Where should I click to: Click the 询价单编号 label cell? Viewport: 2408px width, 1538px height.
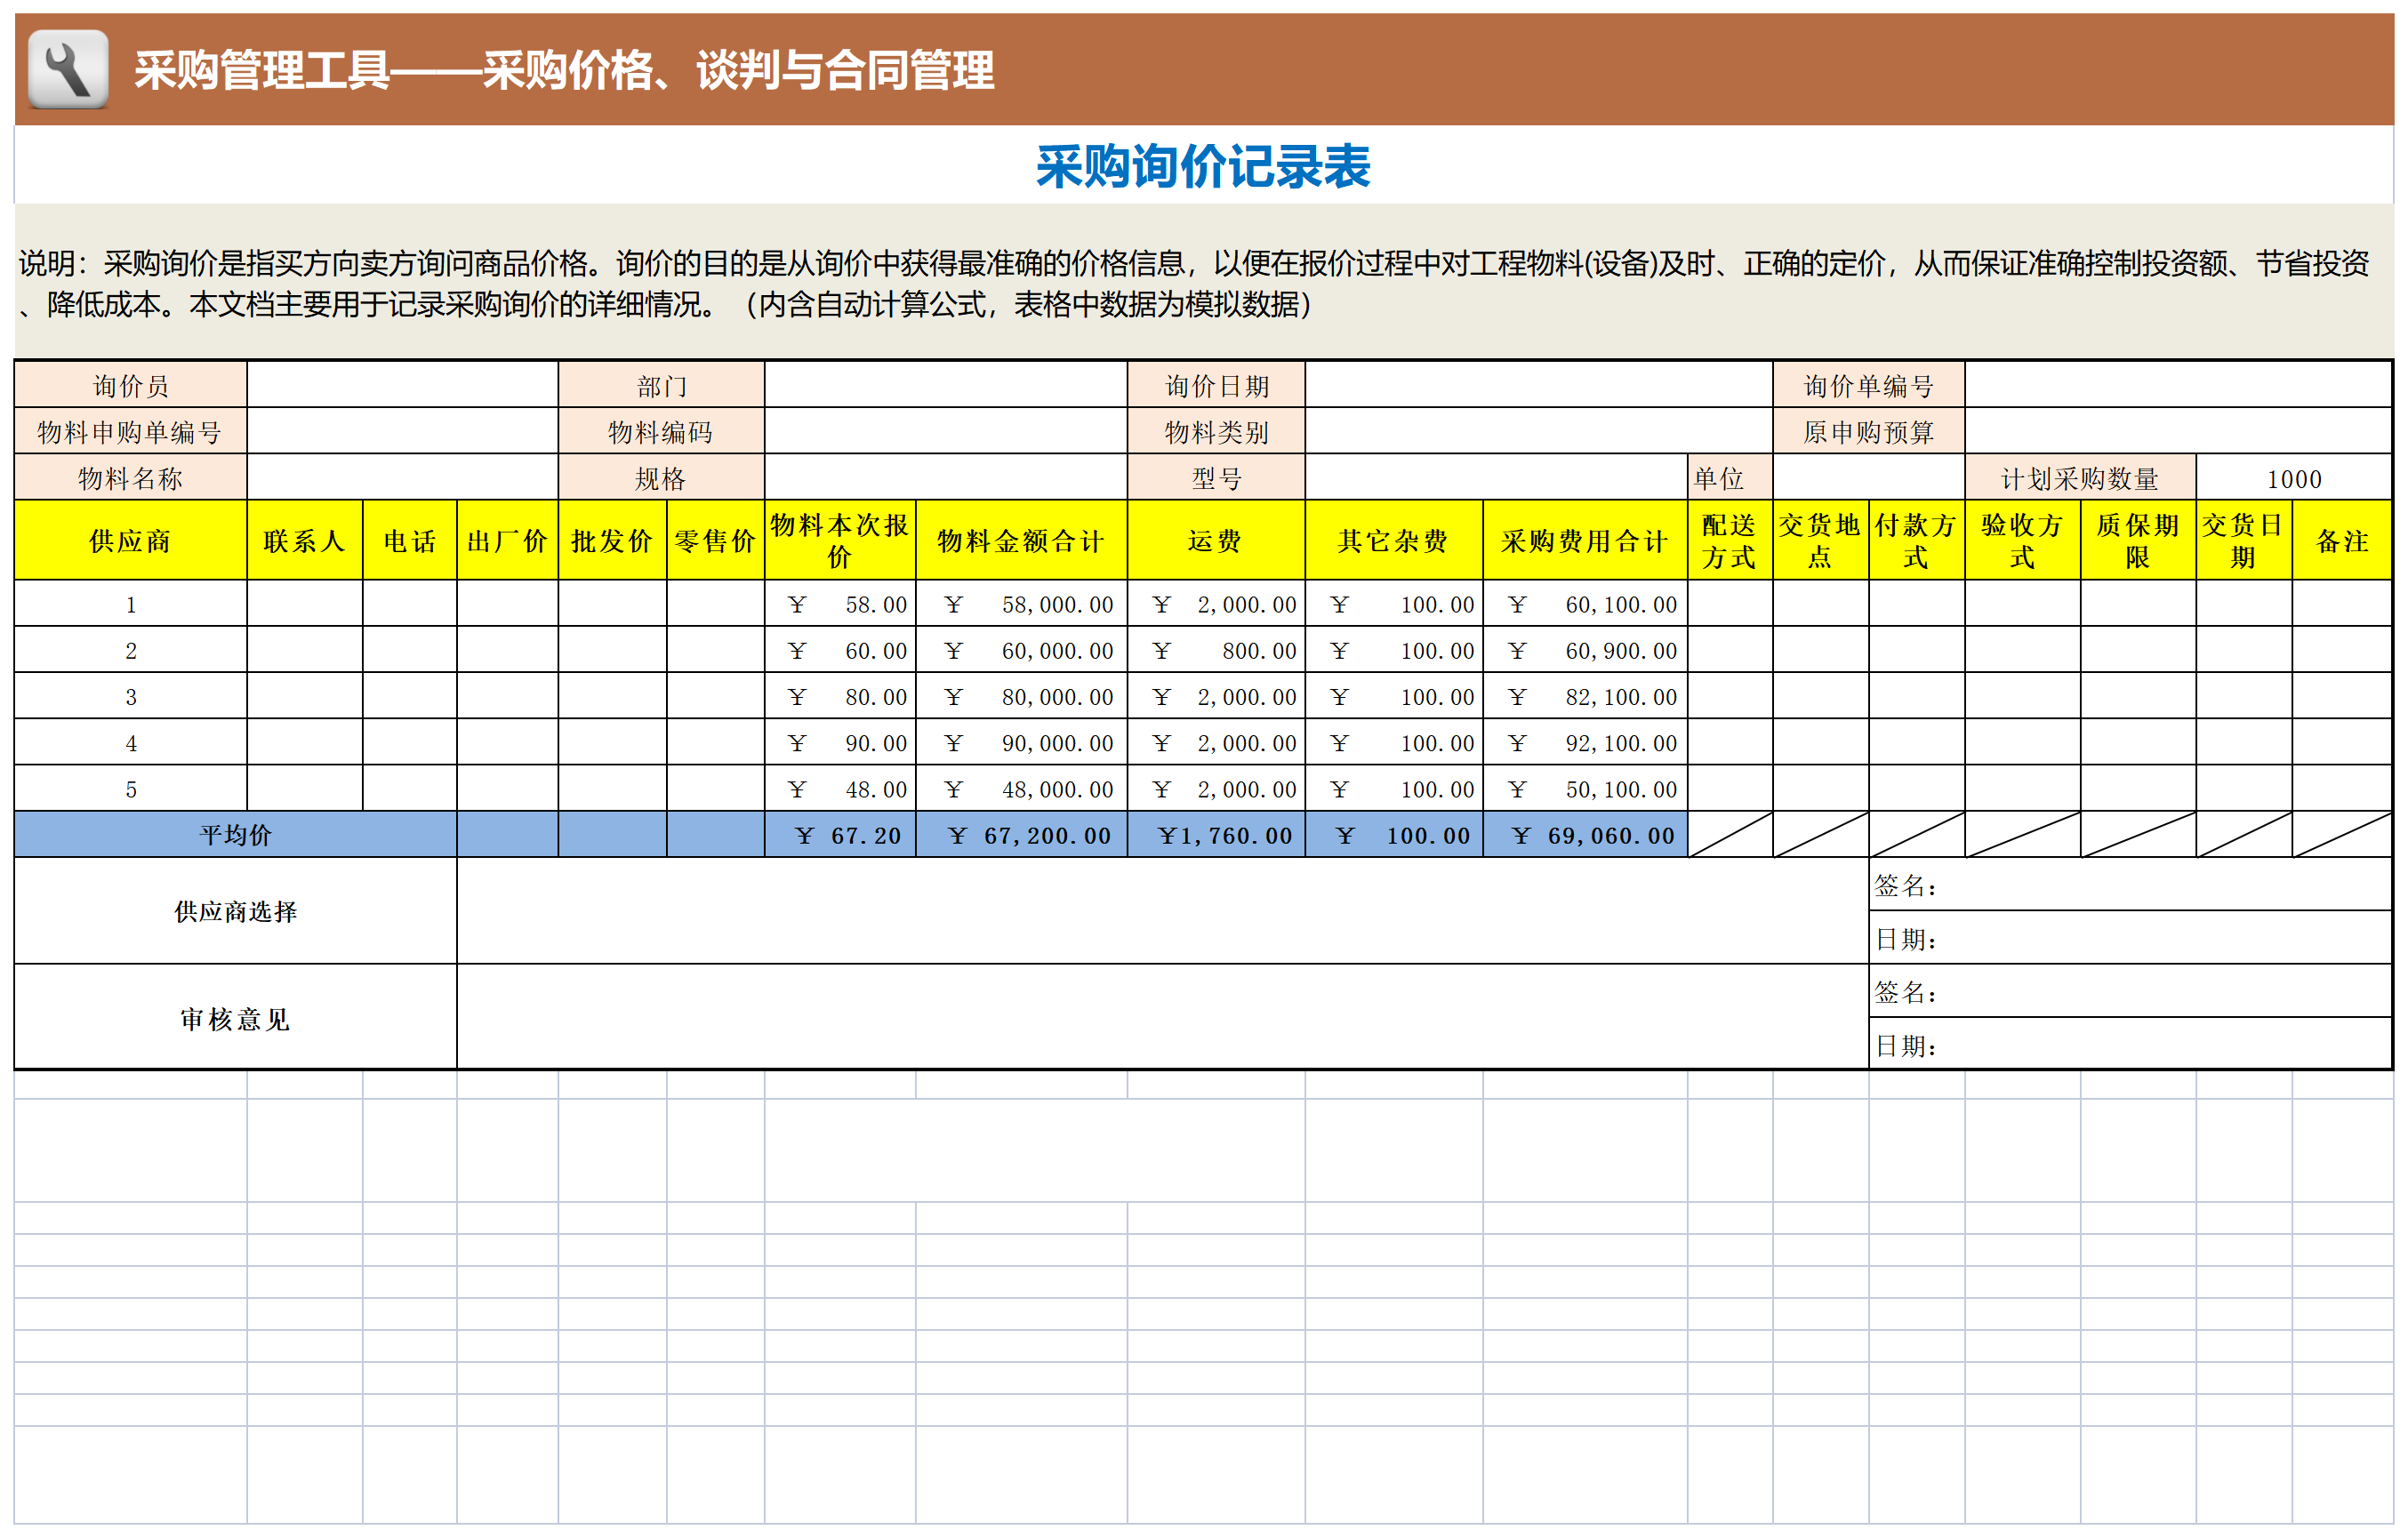click(1868, 385)
